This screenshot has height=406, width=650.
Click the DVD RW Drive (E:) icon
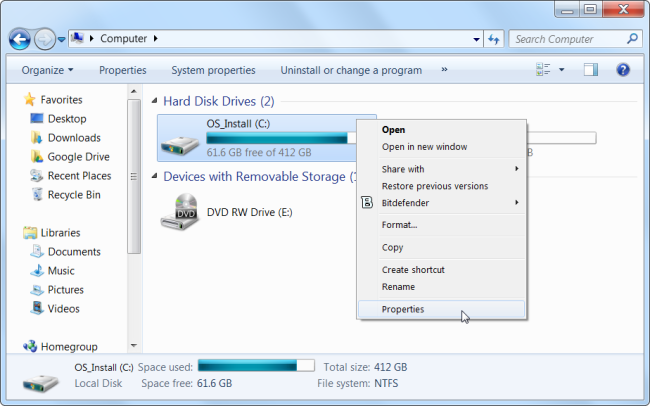[180, 212]
